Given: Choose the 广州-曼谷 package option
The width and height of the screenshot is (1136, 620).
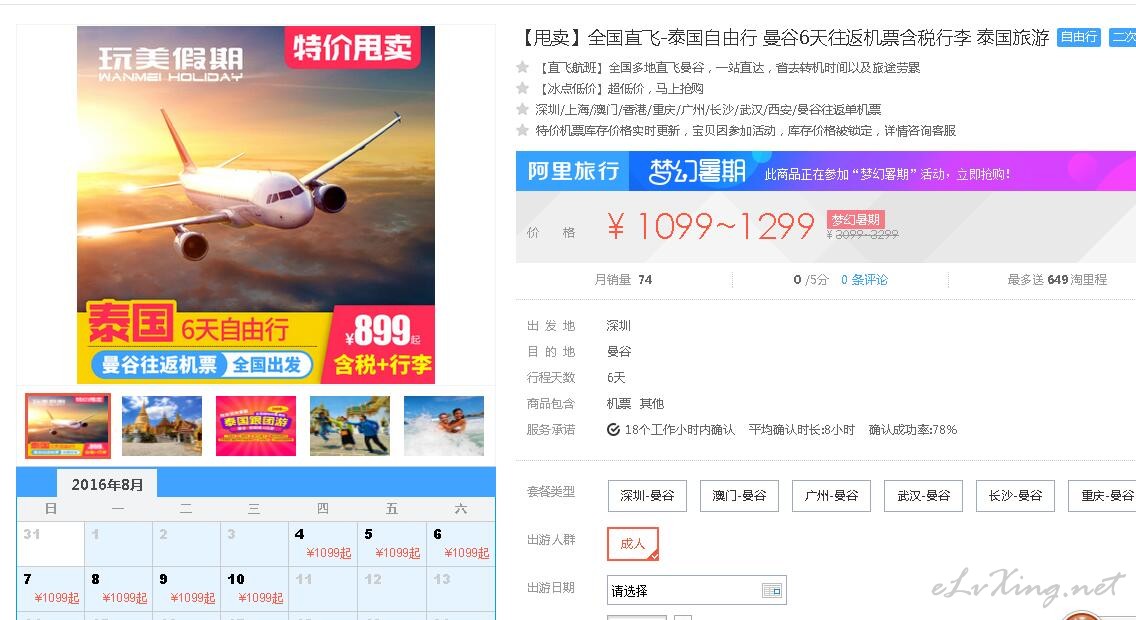Looking at the screenshot, I should 831,495.
